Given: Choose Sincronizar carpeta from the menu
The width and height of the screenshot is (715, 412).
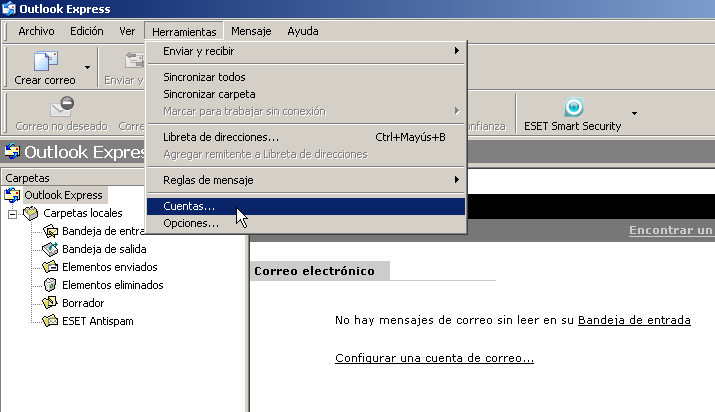Looking at the screenshot, I should coord(306,94).
